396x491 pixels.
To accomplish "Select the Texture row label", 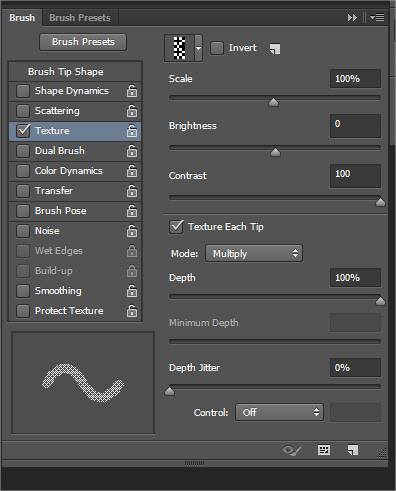I will (x=52, y=131).
